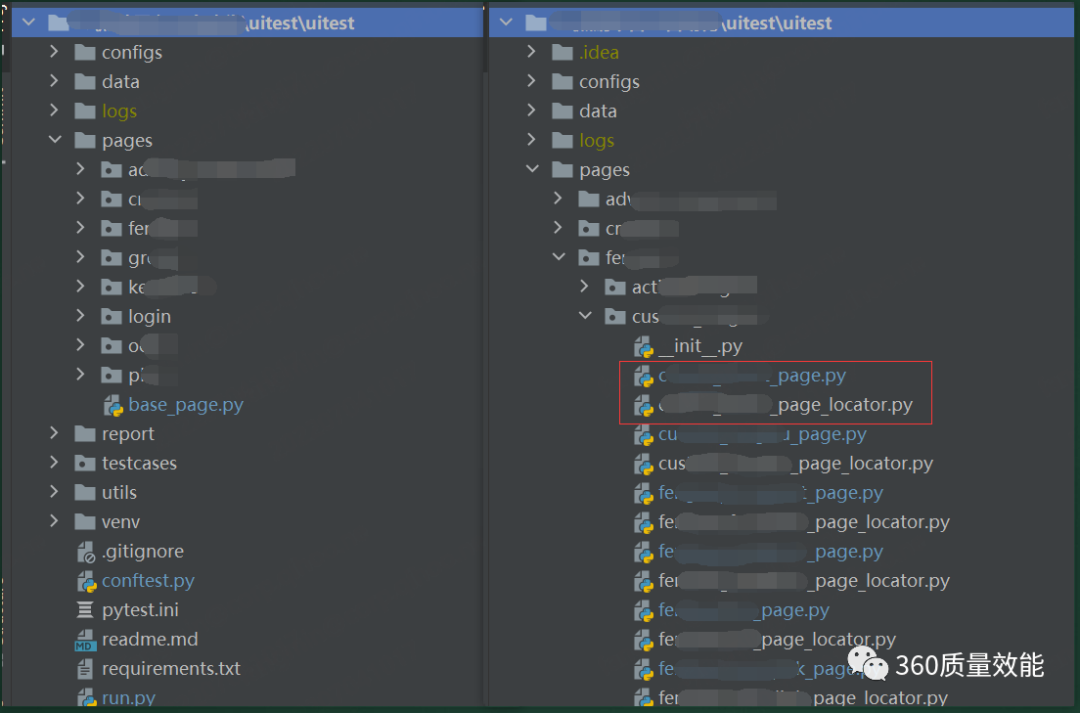
Task: Select base_page.py in the left tree
Action: tap(185, 404)
